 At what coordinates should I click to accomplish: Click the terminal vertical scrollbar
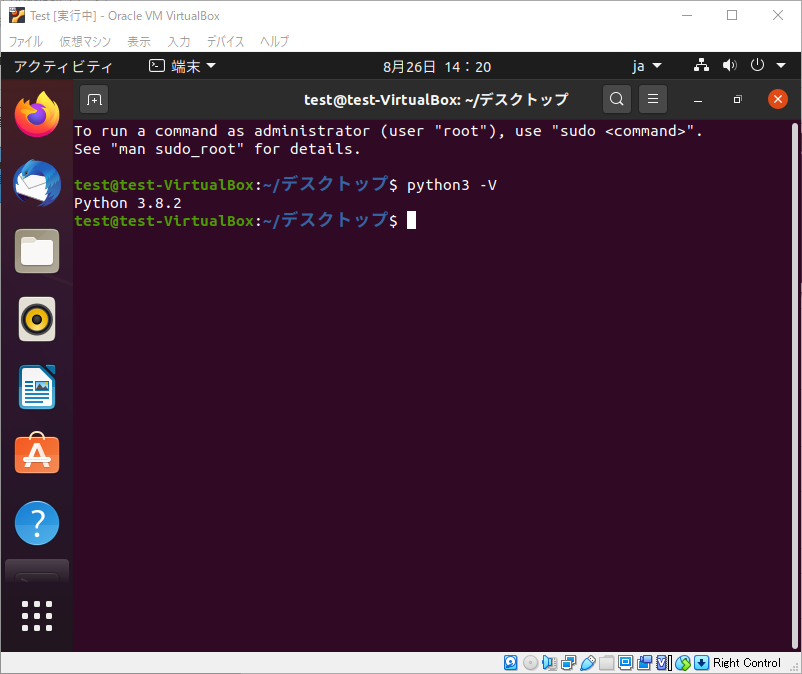795,386
